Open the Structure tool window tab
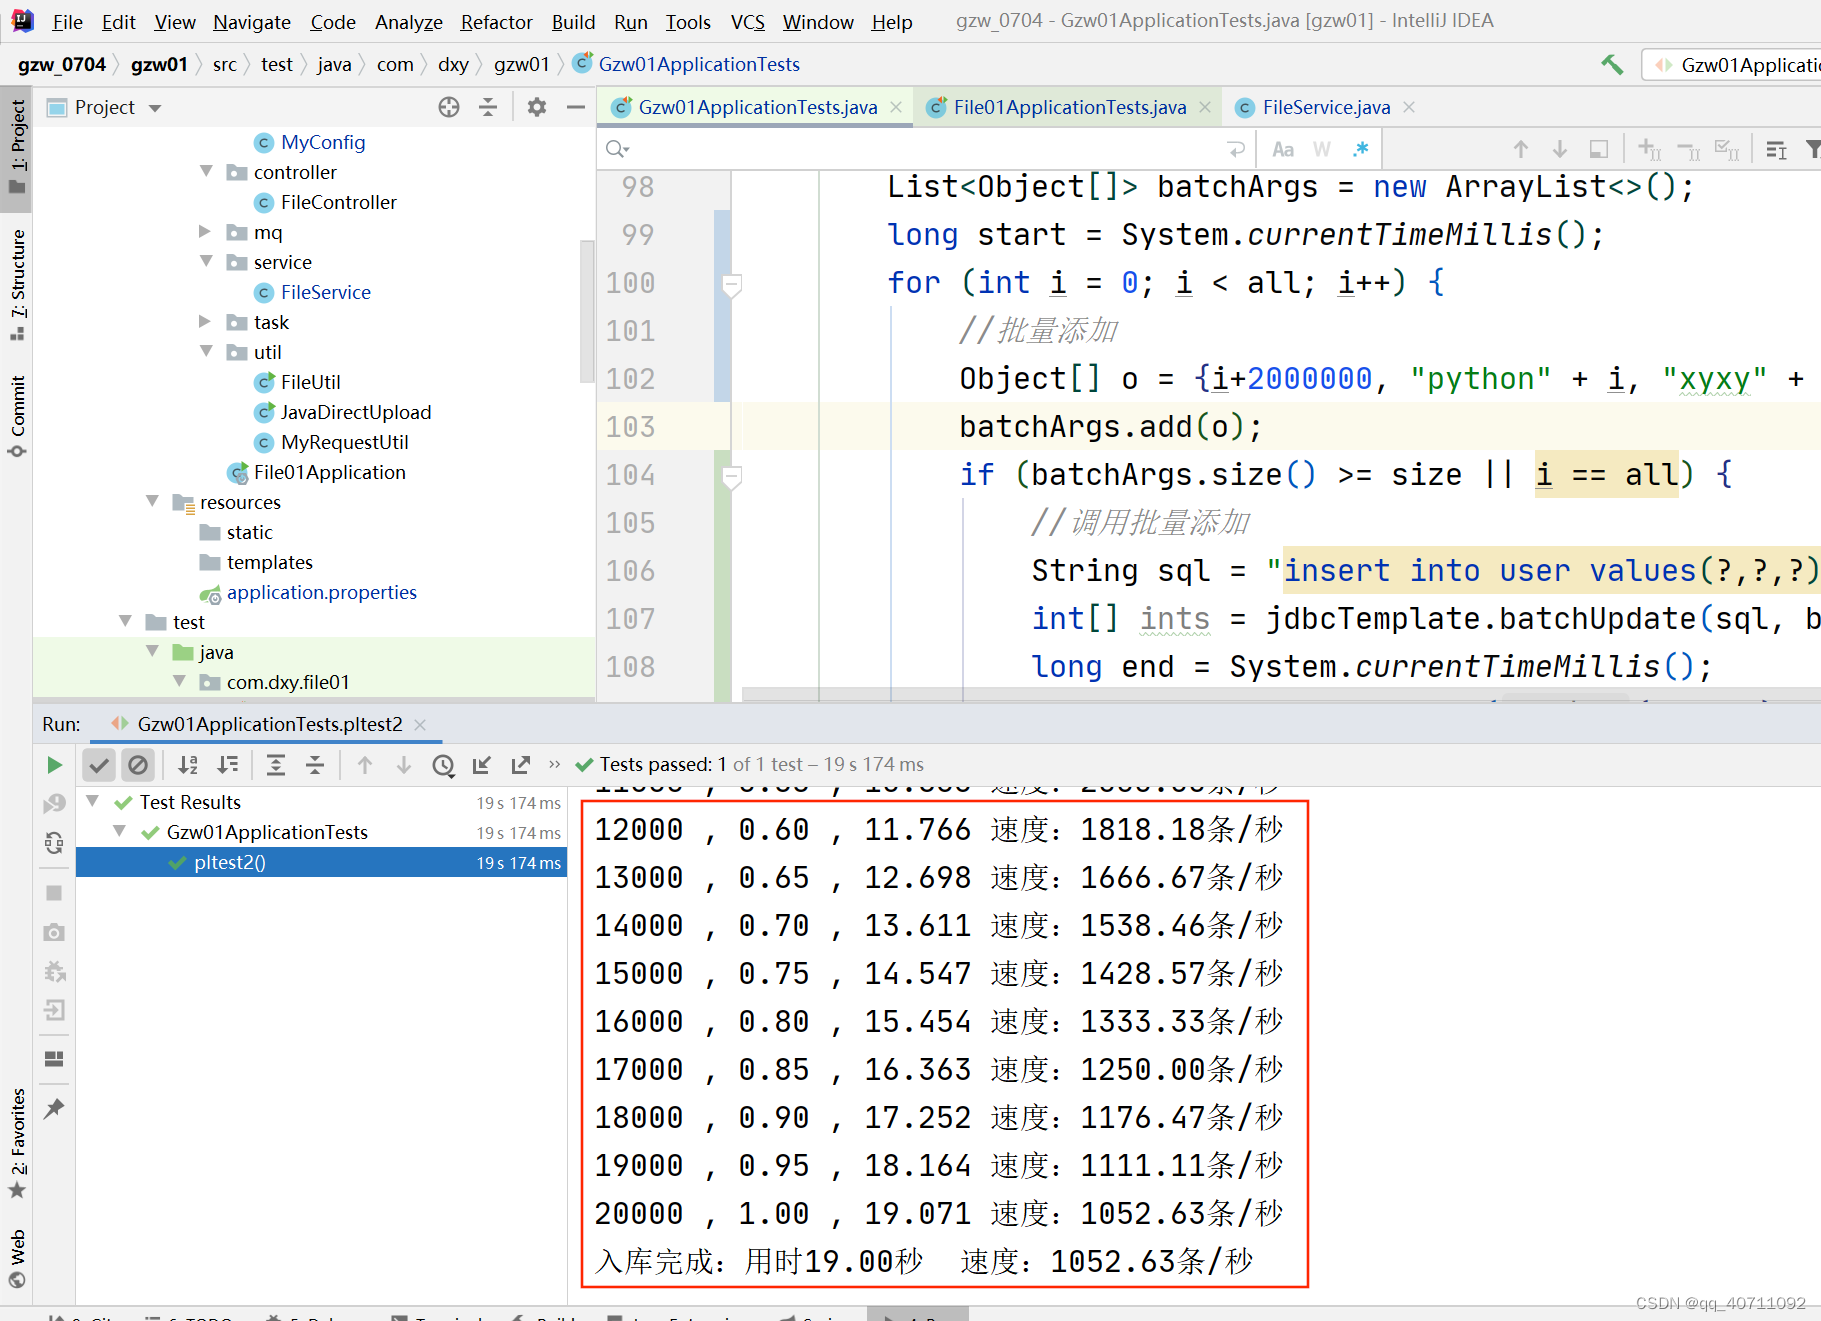 (17, 284)
